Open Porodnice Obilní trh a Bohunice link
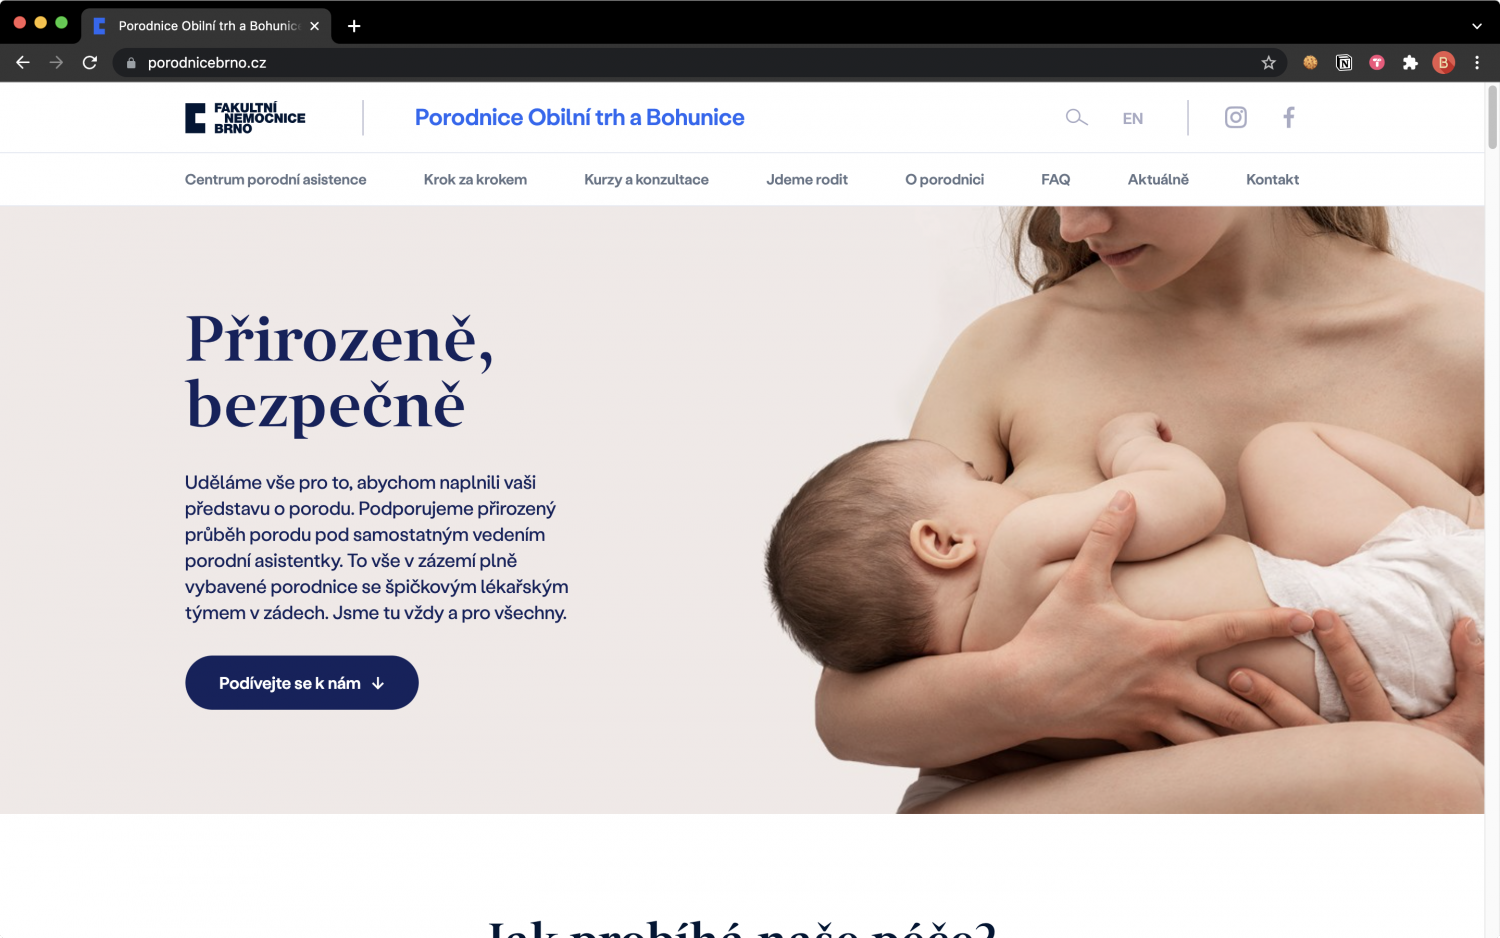The width and height of the screenshot is (1500, 938). [x=579, y=118]
